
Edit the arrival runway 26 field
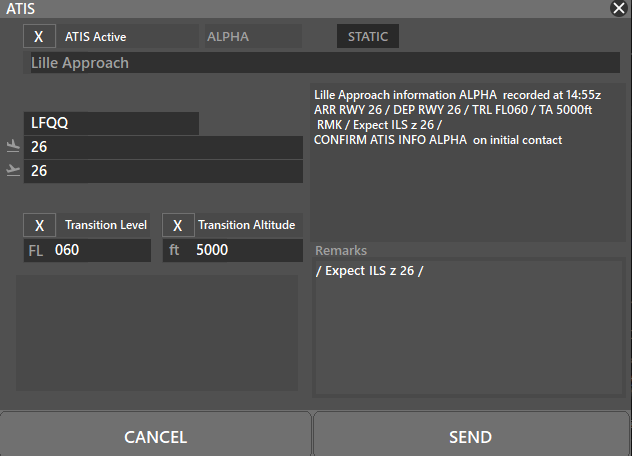[163, 147]
